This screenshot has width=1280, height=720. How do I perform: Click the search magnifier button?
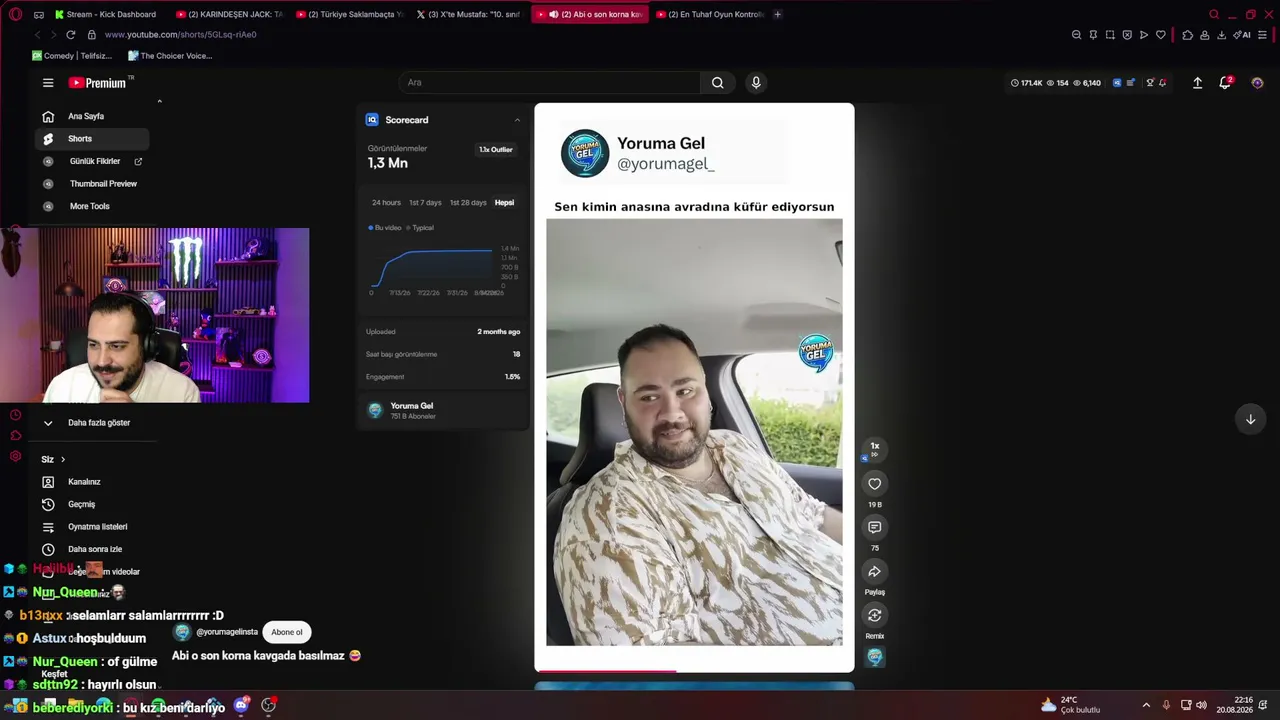point(717,83)
